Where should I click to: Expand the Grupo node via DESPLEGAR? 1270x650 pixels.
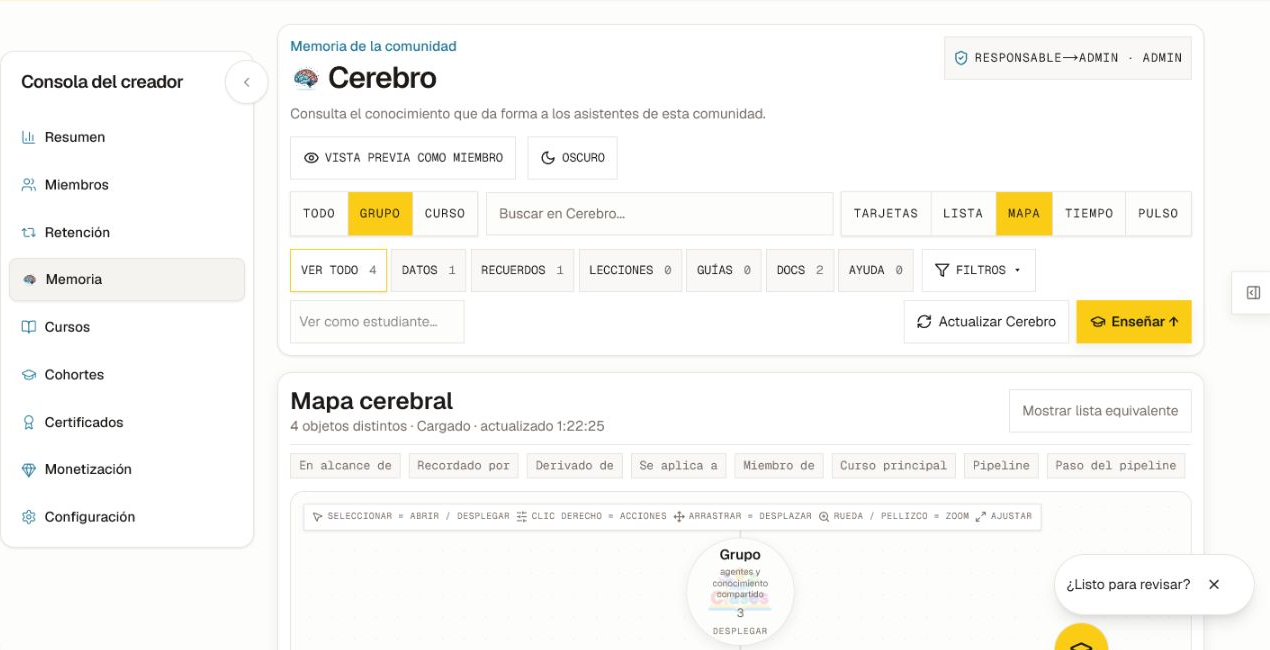(740, 631)
